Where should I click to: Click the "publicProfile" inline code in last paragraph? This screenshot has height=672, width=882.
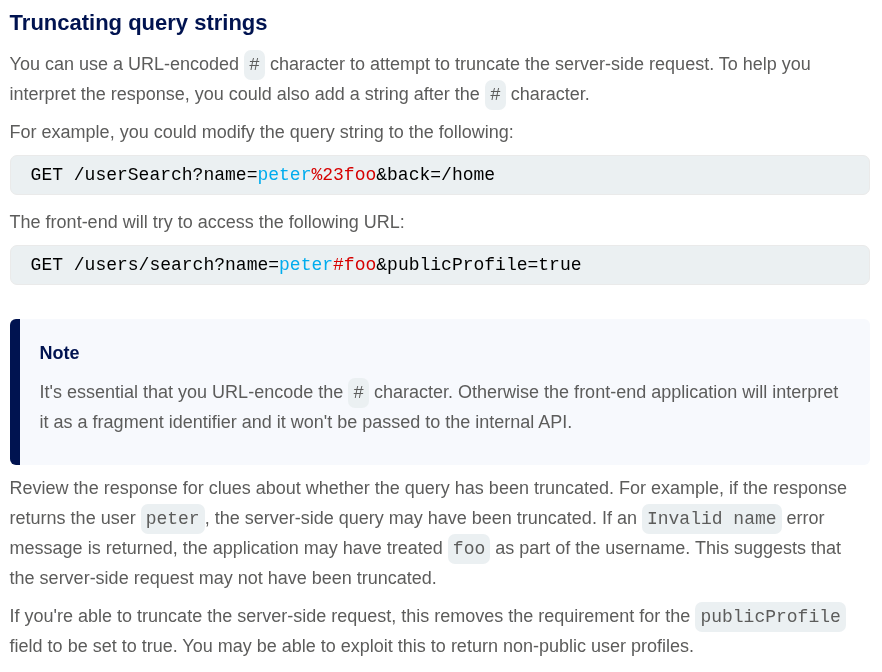(770, 617)
